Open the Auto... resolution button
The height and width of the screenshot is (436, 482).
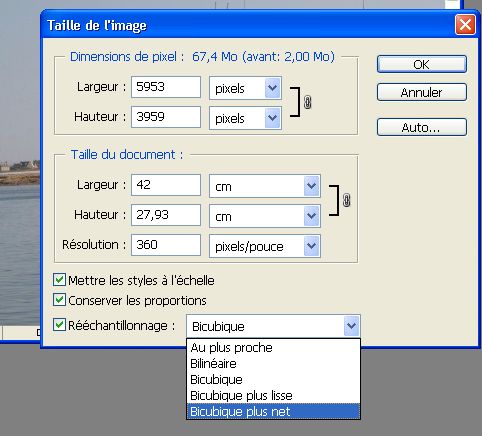(422, 127)
